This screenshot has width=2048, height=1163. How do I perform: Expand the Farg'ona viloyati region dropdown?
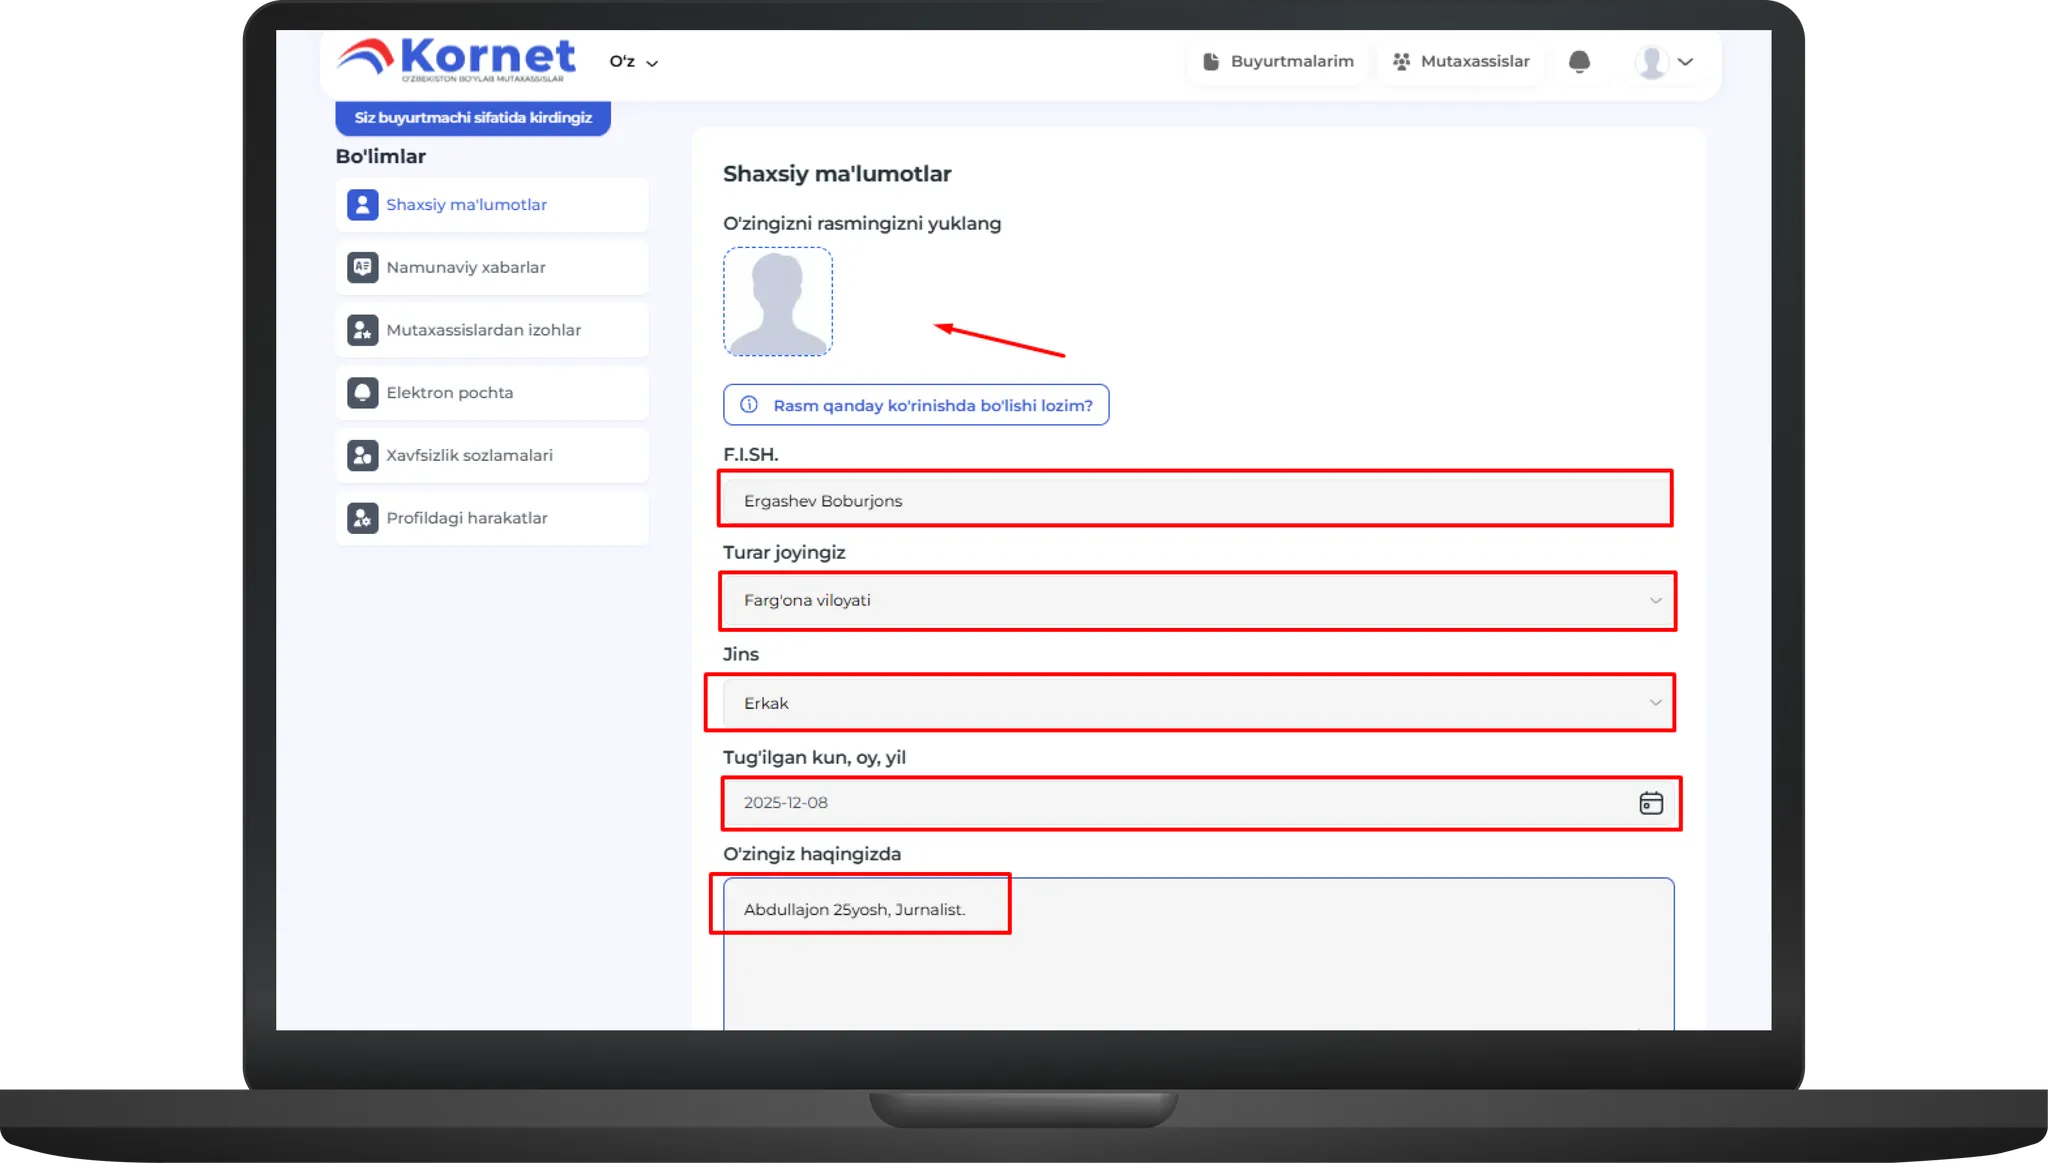tap(1654, 601)
